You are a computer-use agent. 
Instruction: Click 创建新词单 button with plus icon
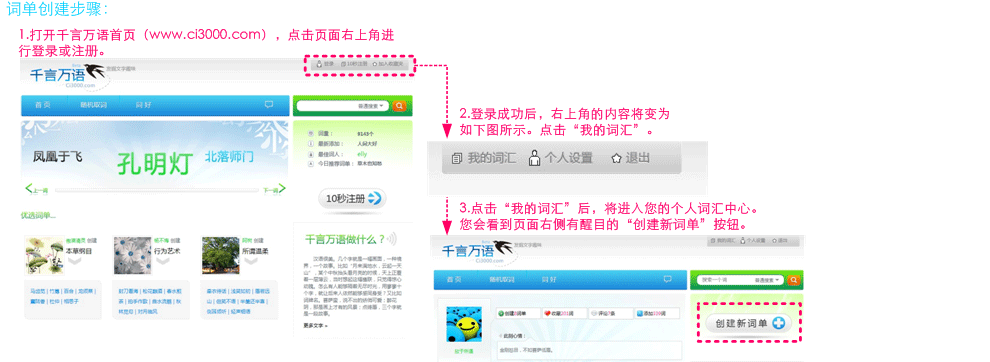pos(749,323)
